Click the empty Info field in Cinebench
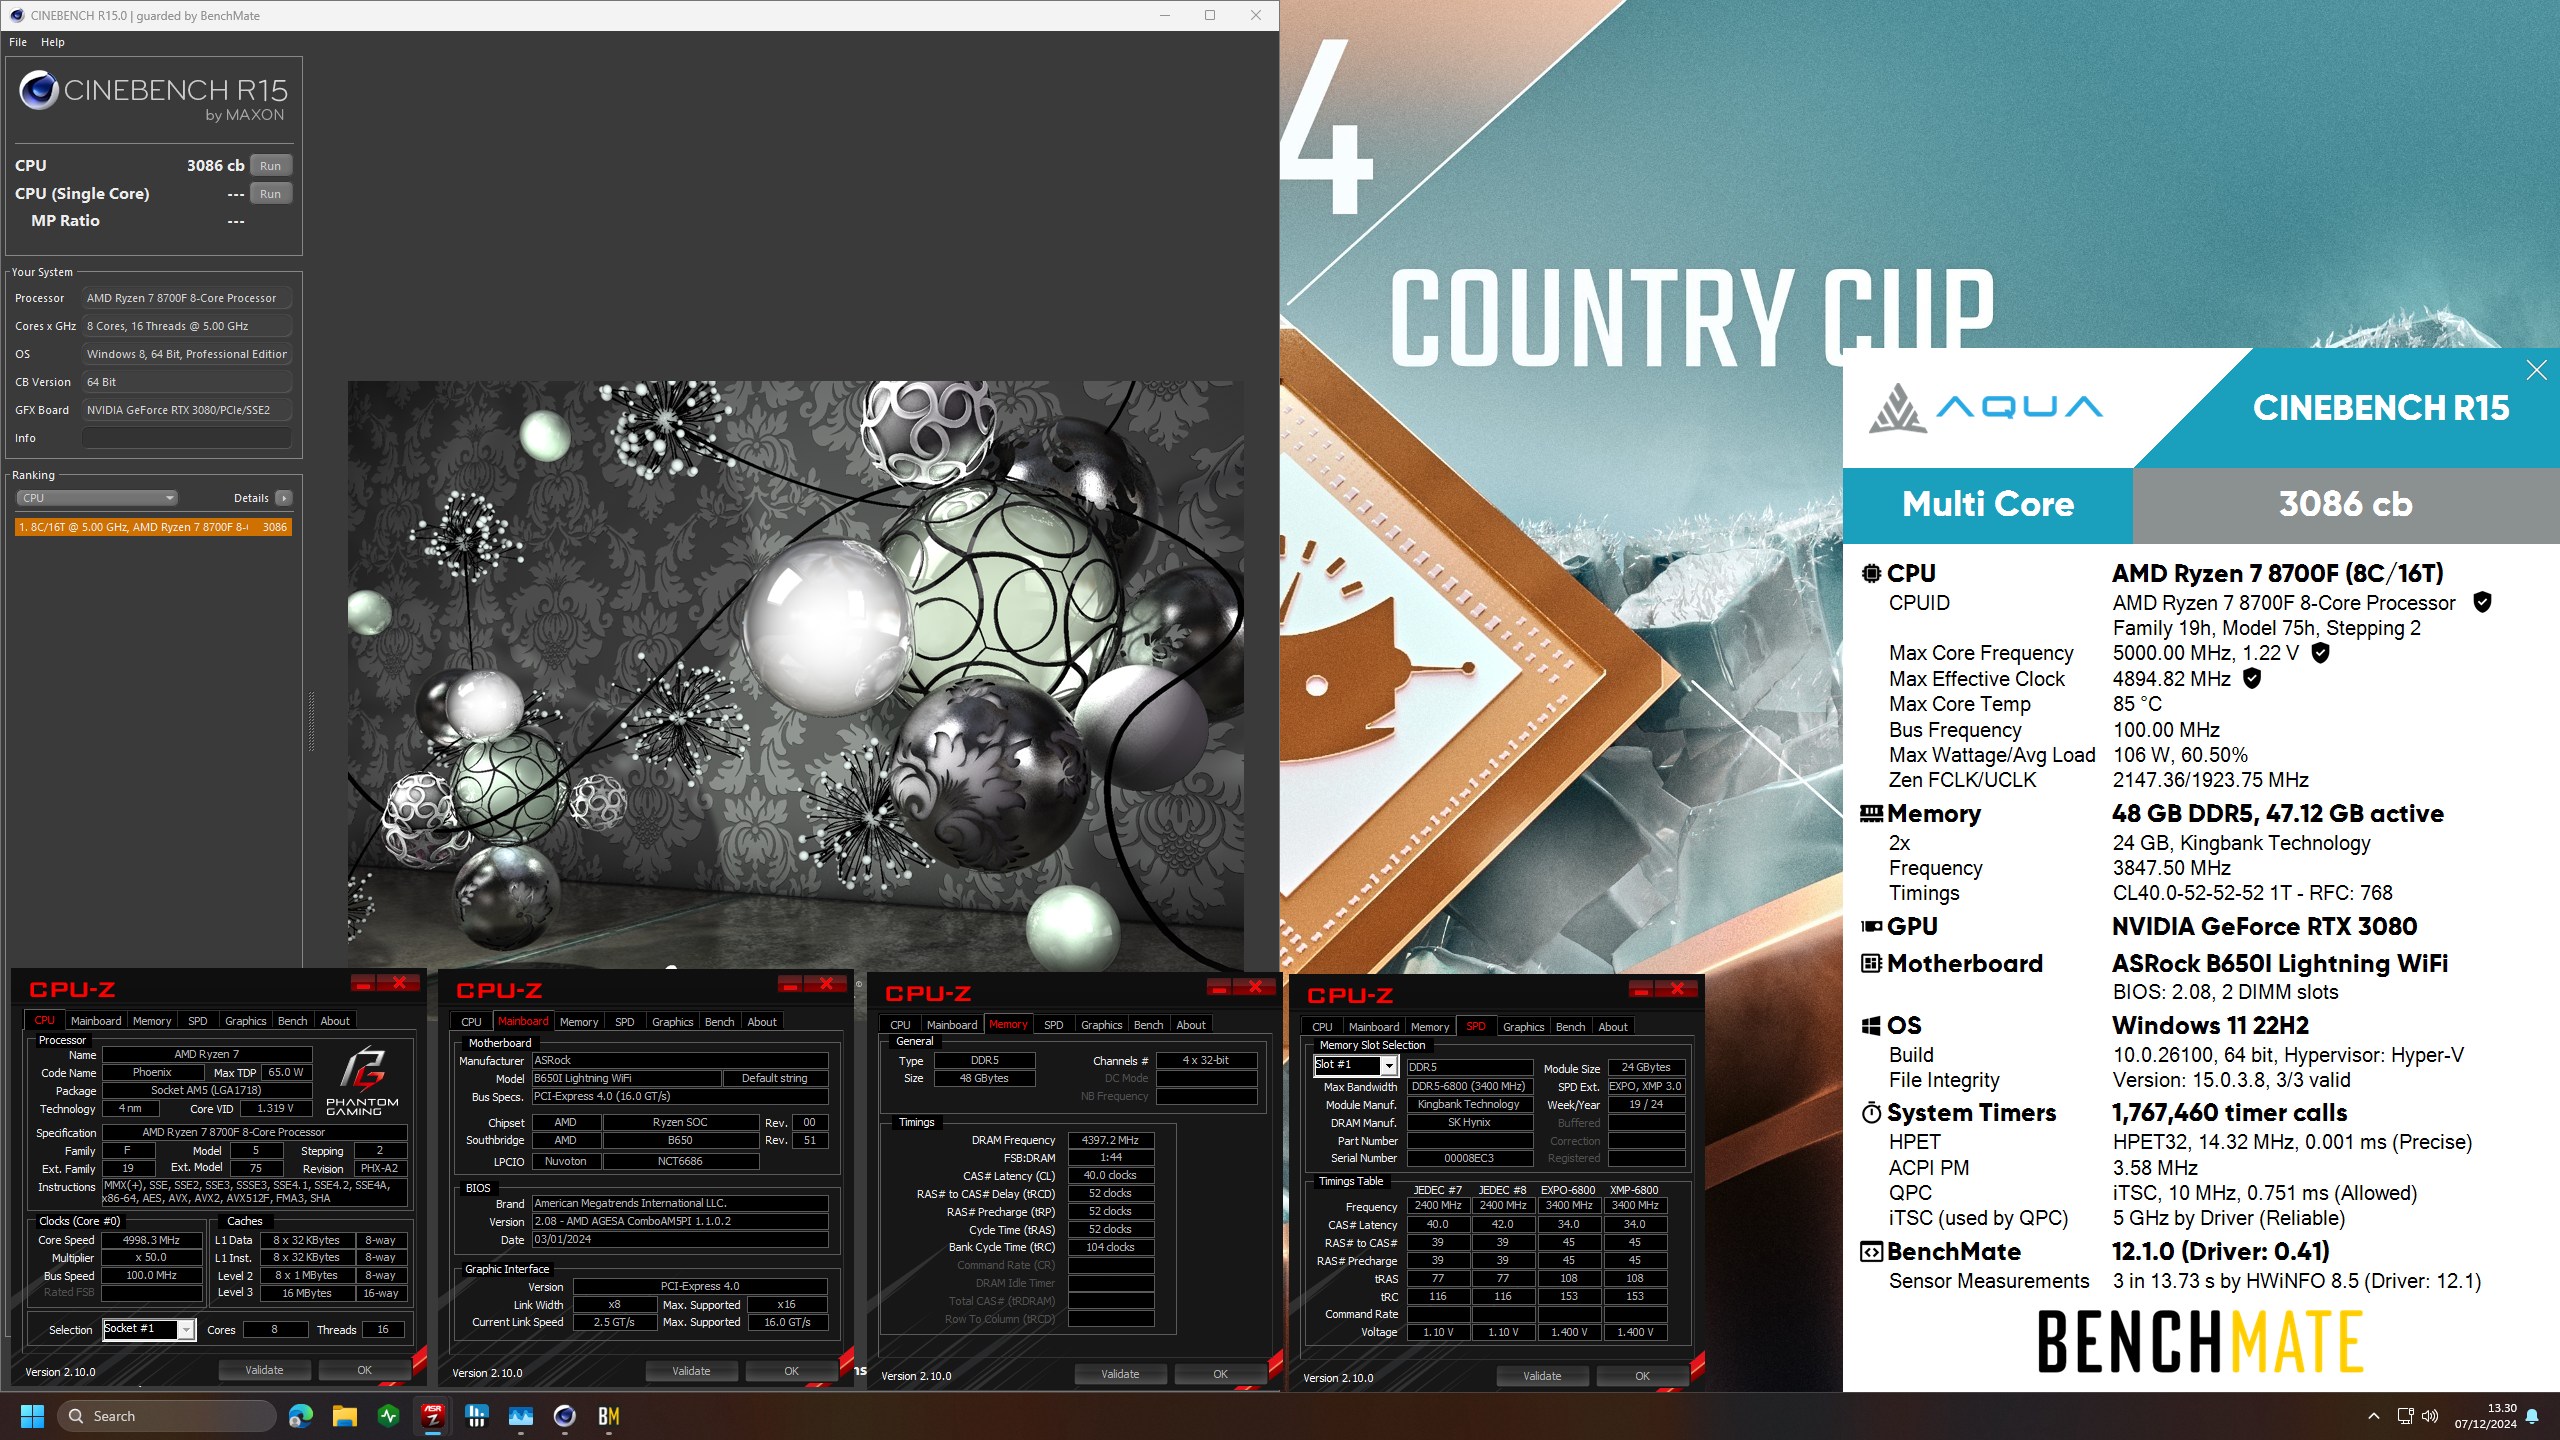 [x=187, y=438]
